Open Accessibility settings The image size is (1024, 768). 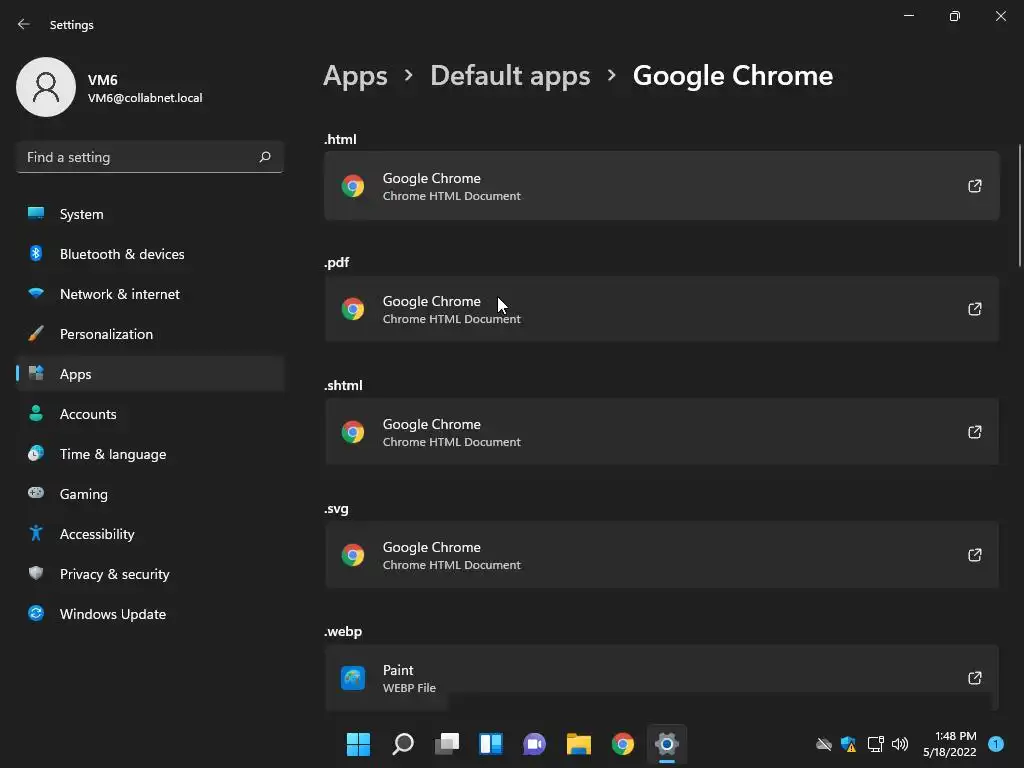click(x=150, y=534)
